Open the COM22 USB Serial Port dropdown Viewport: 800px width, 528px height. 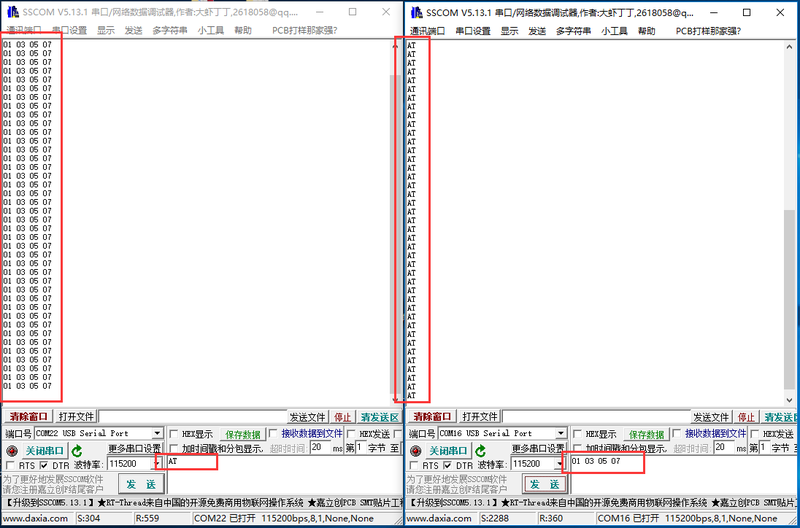click(x=157, y=434)
